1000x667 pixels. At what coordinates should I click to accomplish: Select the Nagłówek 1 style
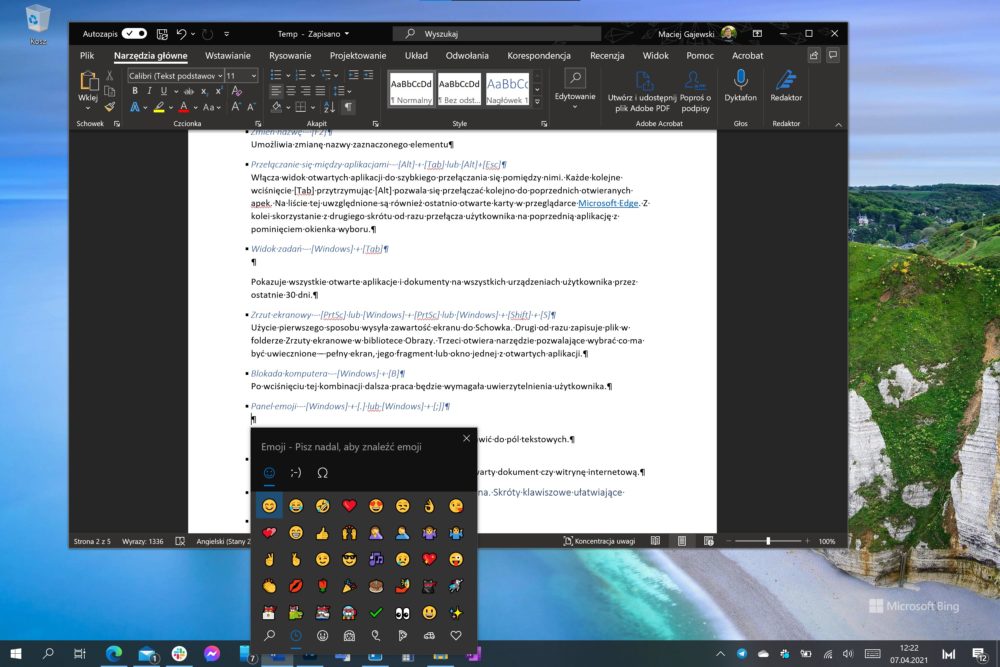[508, 89]
